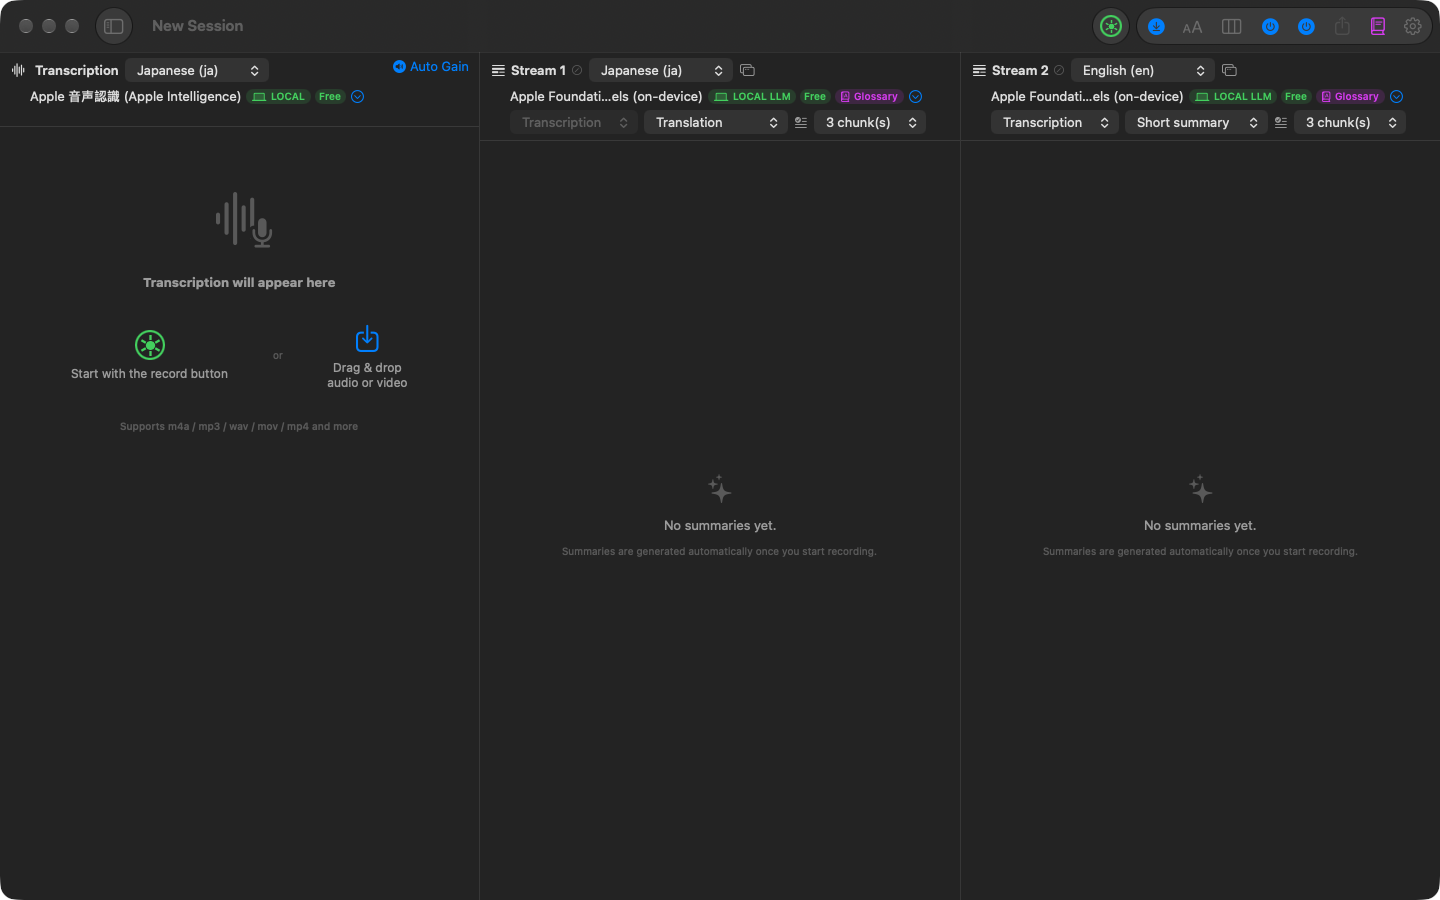Open the AA text size control
The width and height of the screenshot is (1440, 900).
point(1192,27)
